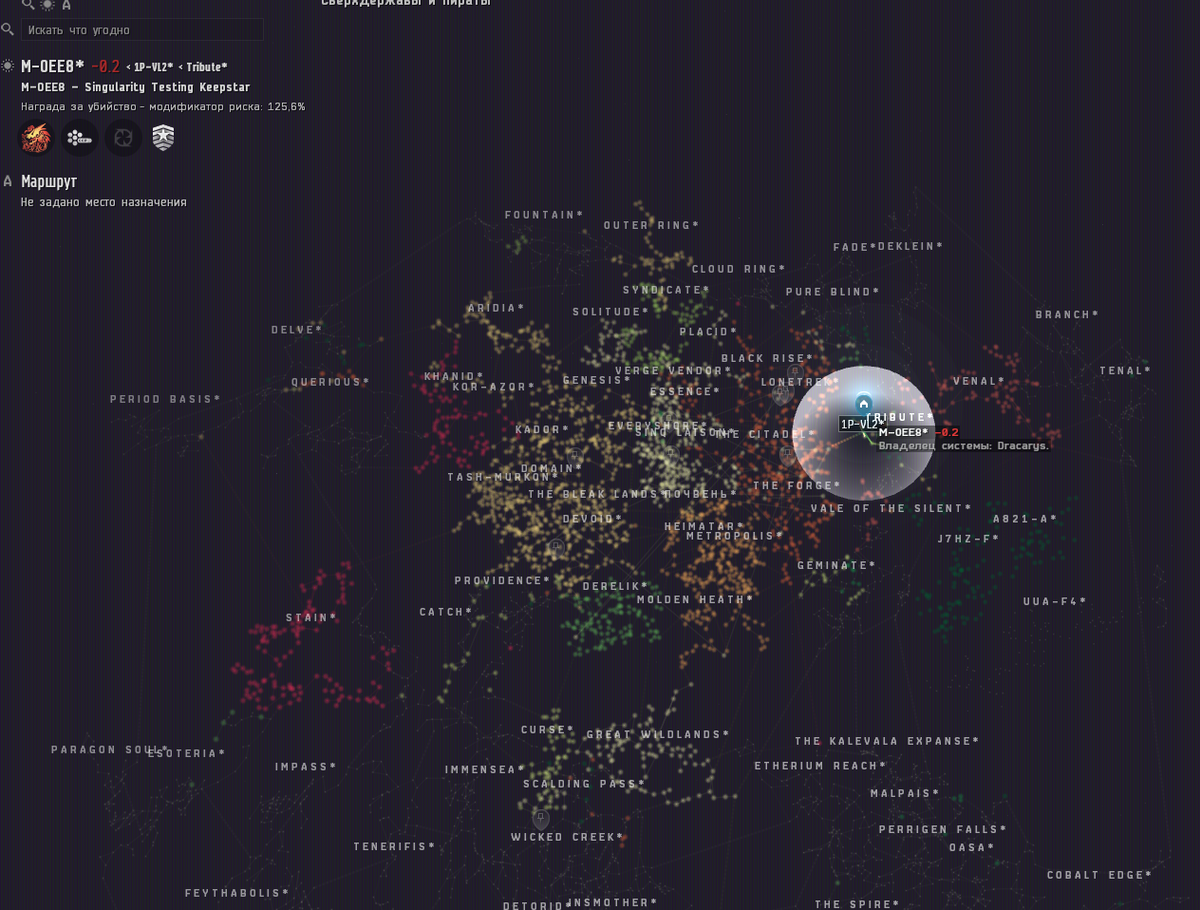
Task: Select the A821-A* region label
Action: tap(1025, 519)
